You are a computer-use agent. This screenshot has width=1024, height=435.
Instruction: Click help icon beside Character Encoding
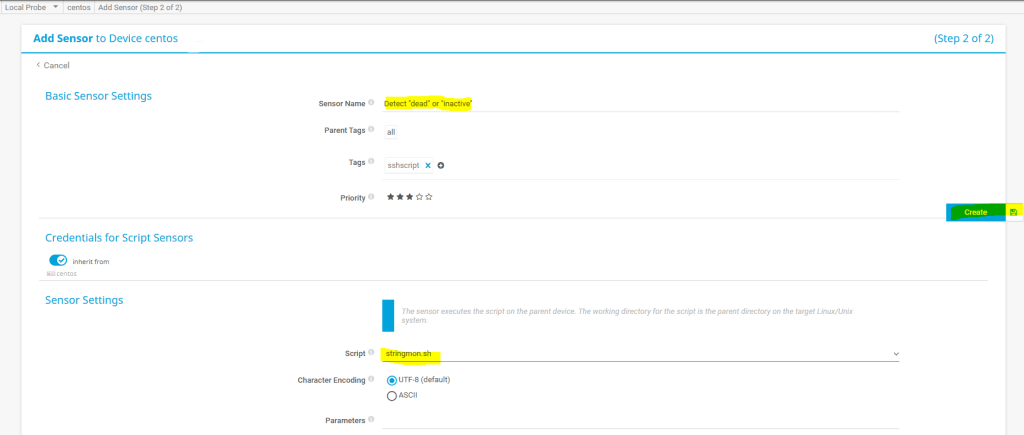point(371,380)
